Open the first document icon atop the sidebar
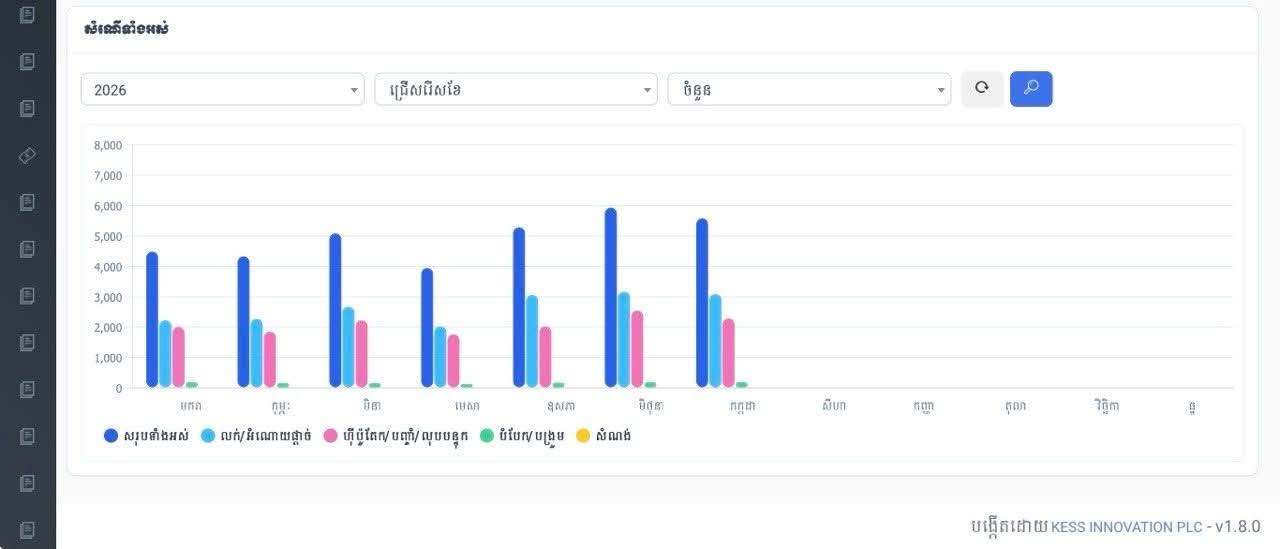 coord(28,15)
